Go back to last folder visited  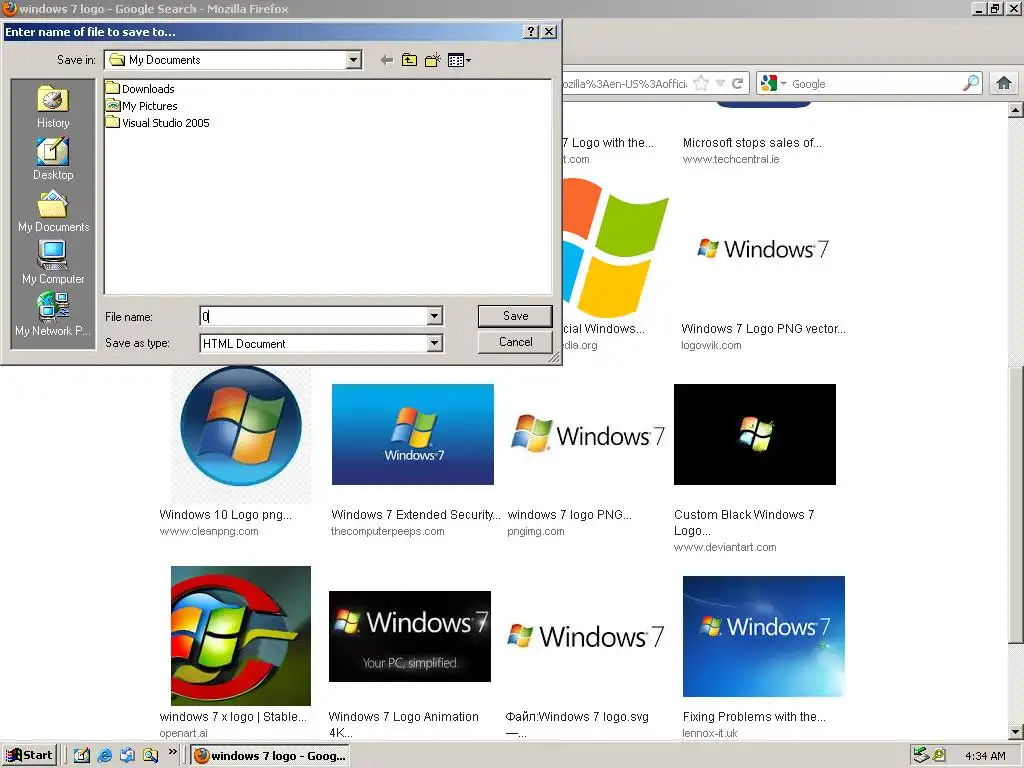387,60
